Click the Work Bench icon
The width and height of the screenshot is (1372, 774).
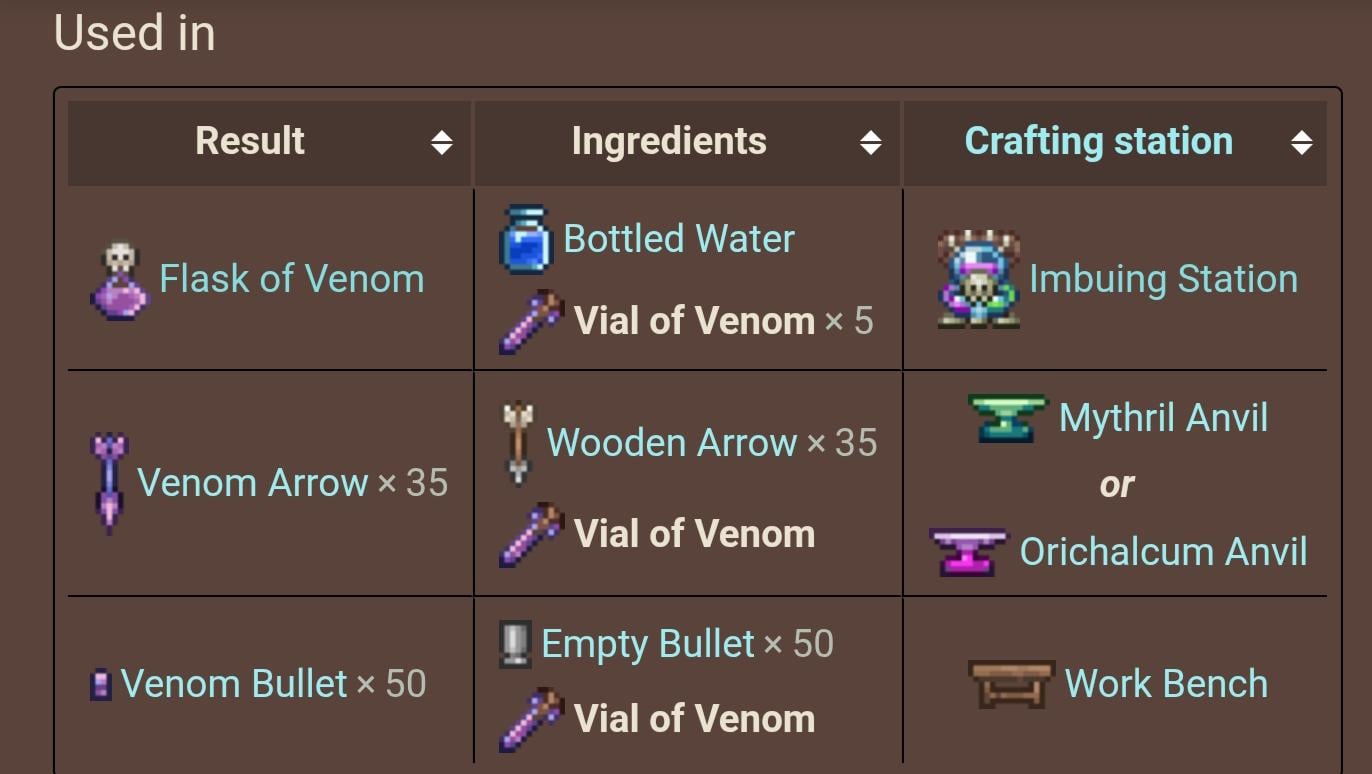pos(1011,684)
